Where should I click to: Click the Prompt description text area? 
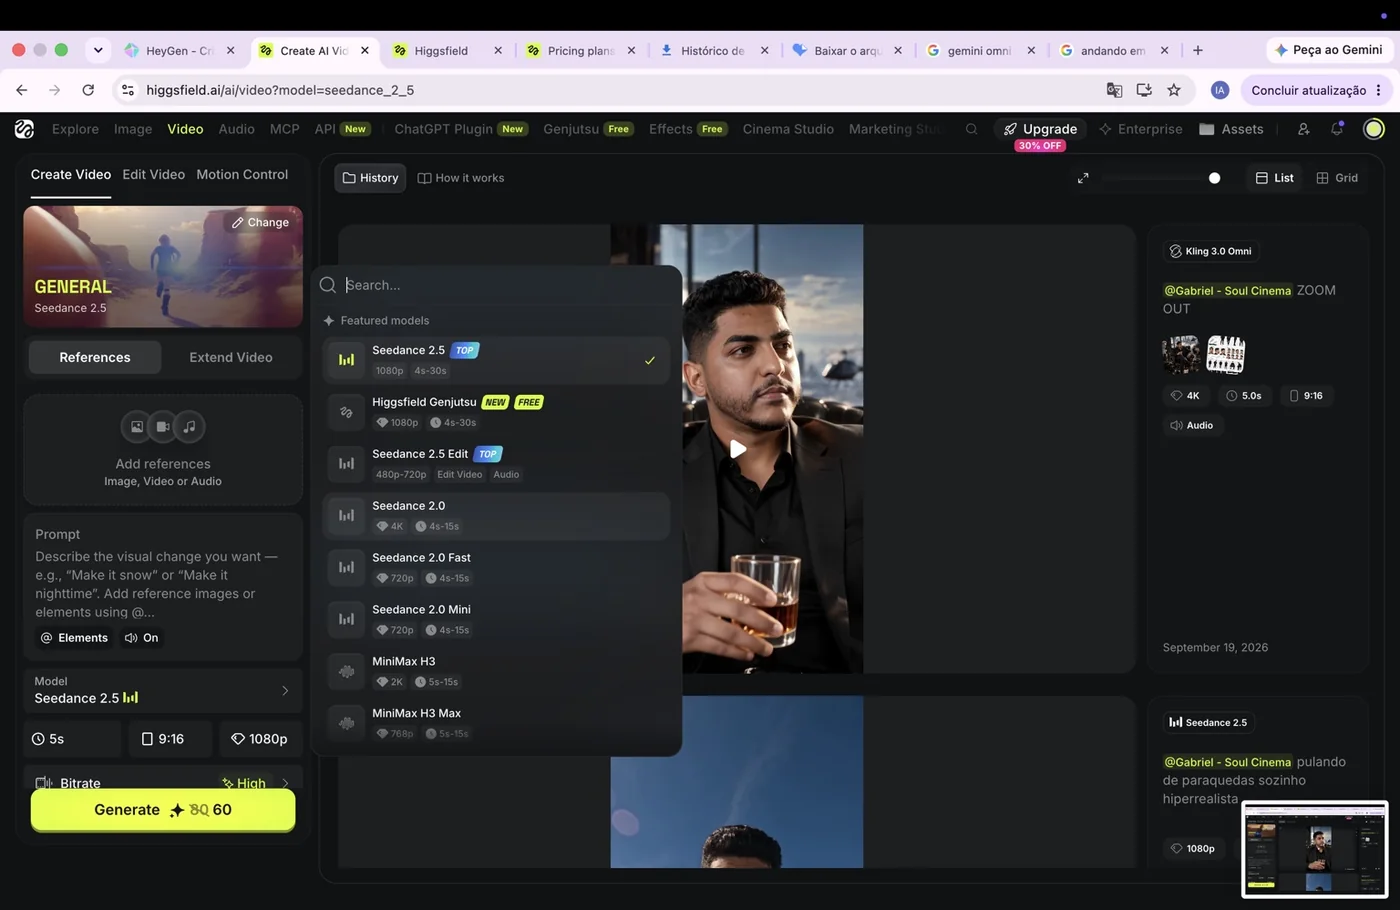click(163, 584)
